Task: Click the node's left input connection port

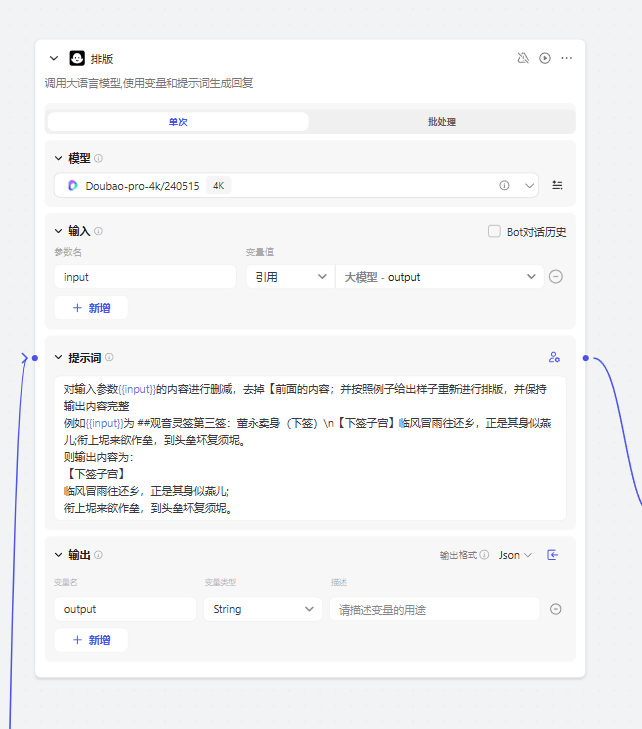Action: 35,358
